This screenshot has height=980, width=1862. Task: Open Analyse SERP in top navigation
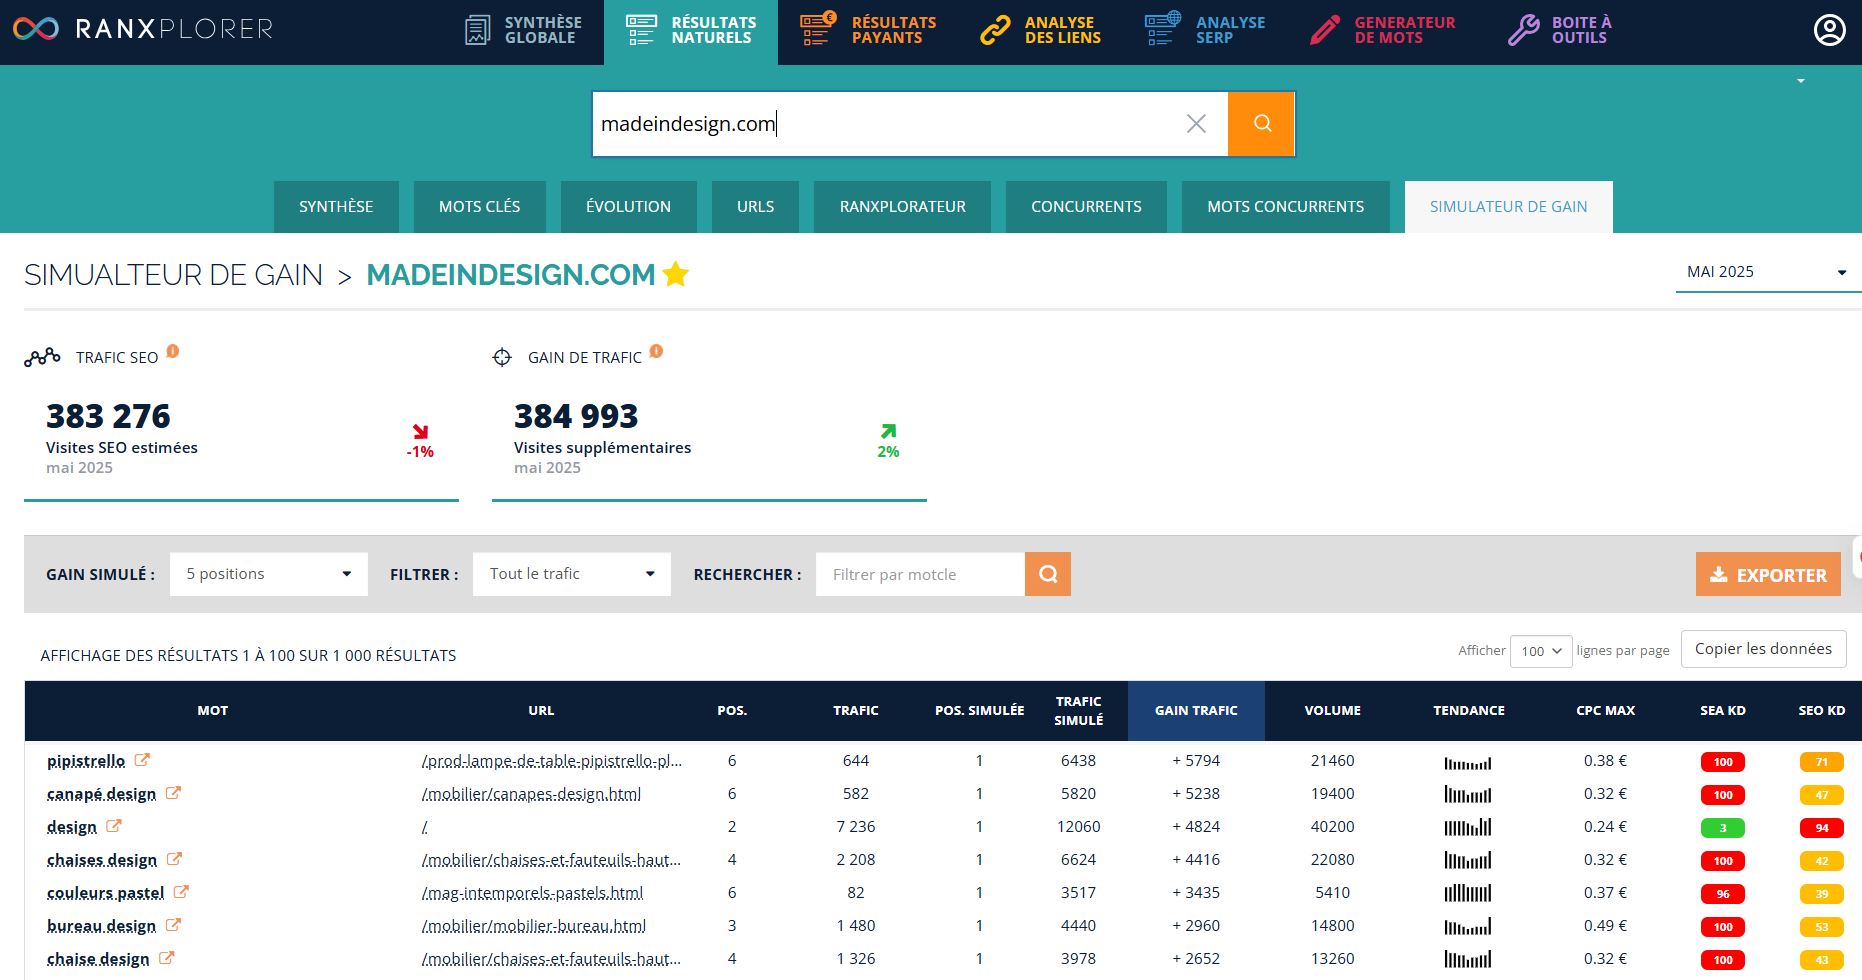(x=1205, y=30)
